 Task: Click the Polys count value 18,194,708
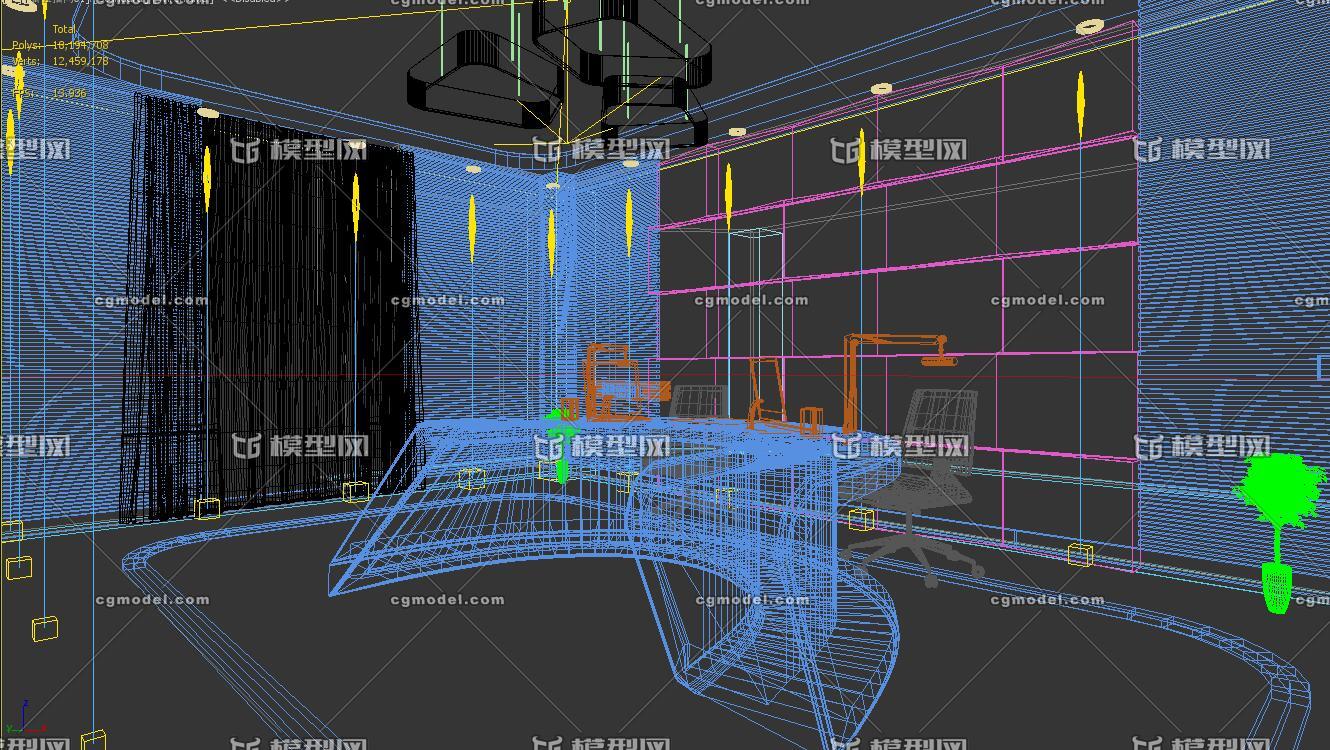point(80,45)
